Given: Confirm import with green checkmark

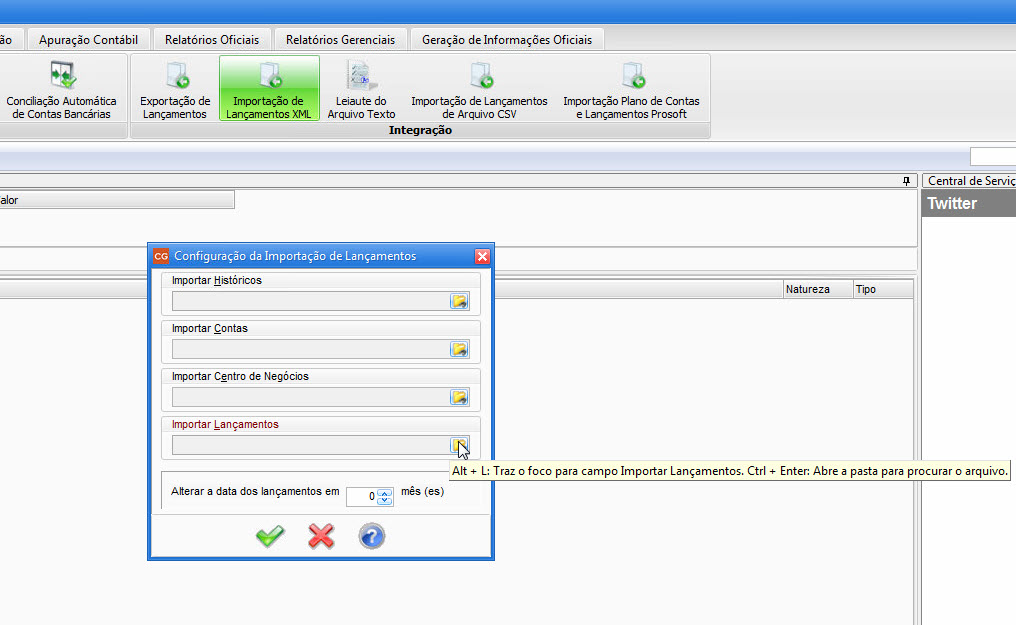Looking at the screenshot, I should 270,537.
